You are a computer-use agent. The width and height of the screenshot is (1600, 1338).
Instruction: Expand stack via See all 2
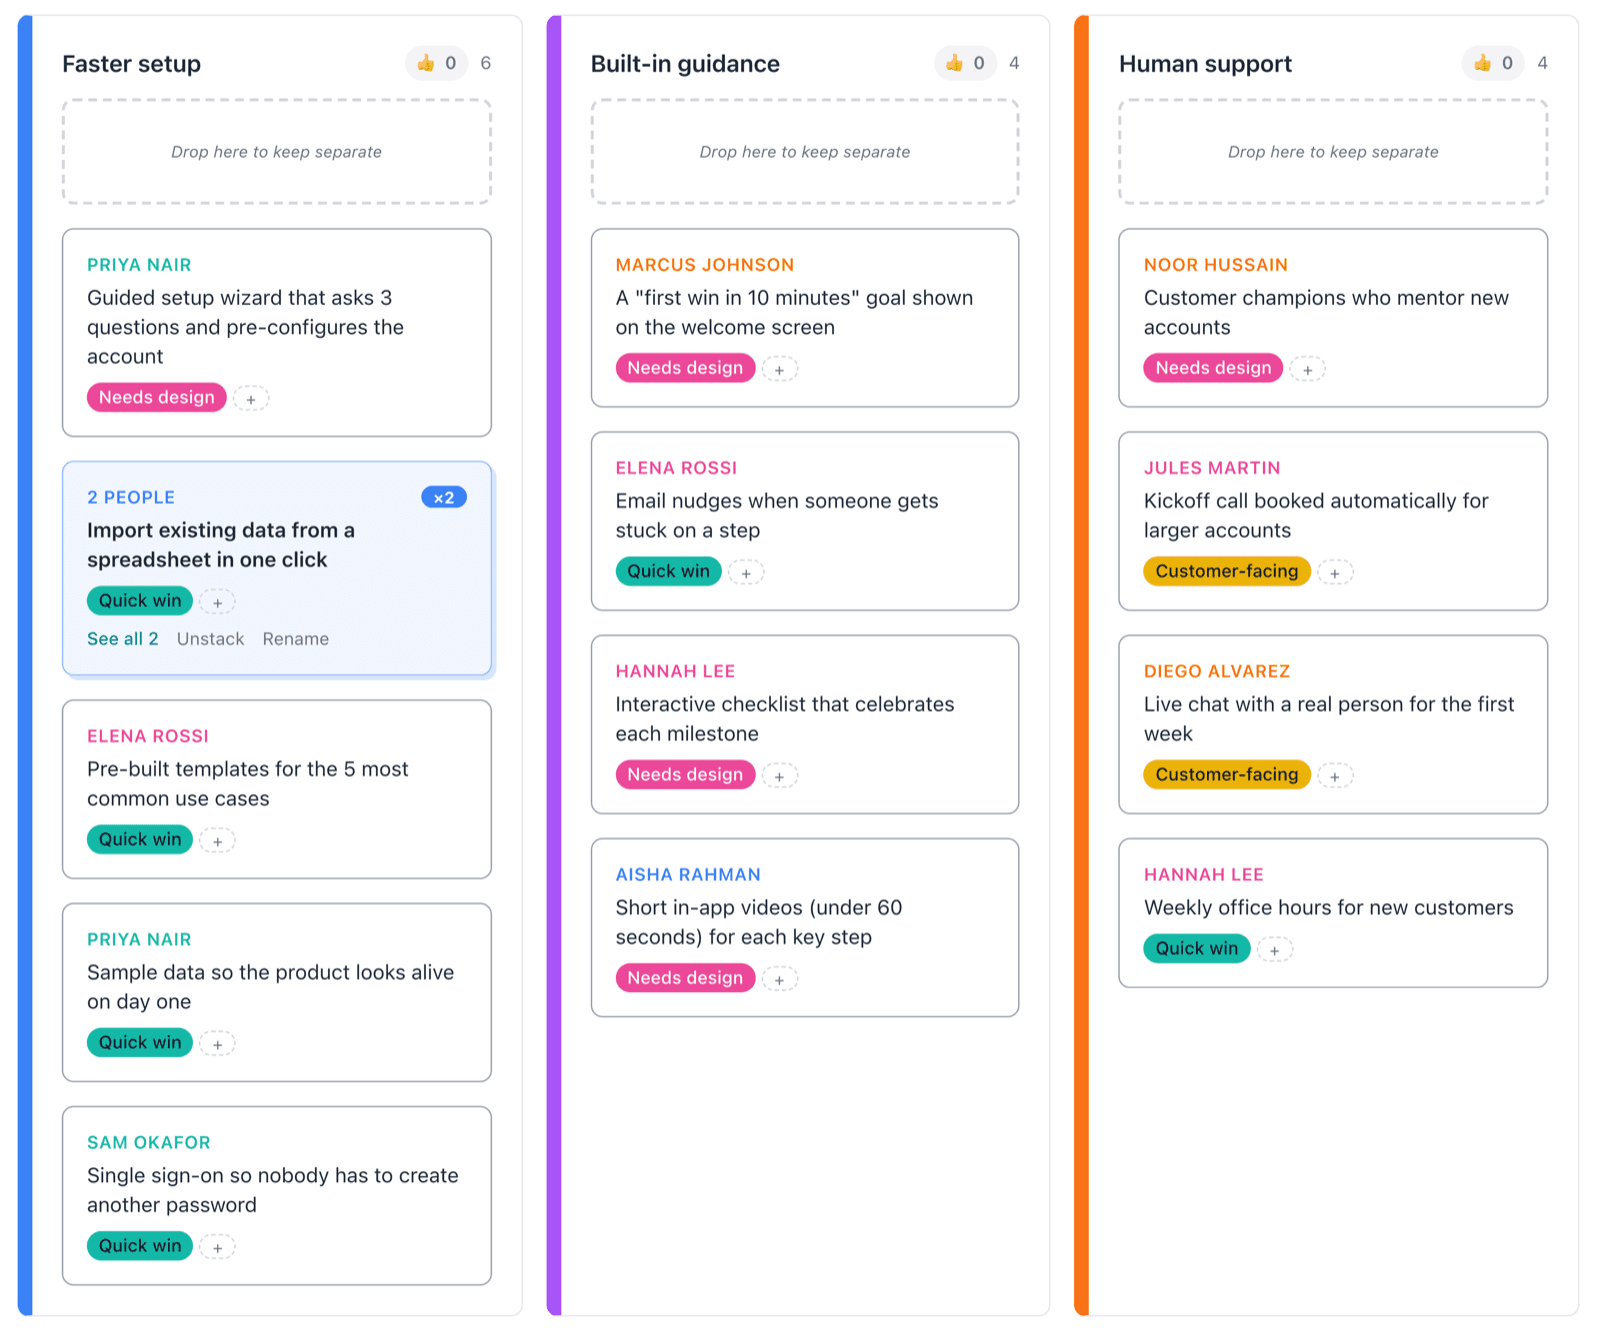[123, 639]
